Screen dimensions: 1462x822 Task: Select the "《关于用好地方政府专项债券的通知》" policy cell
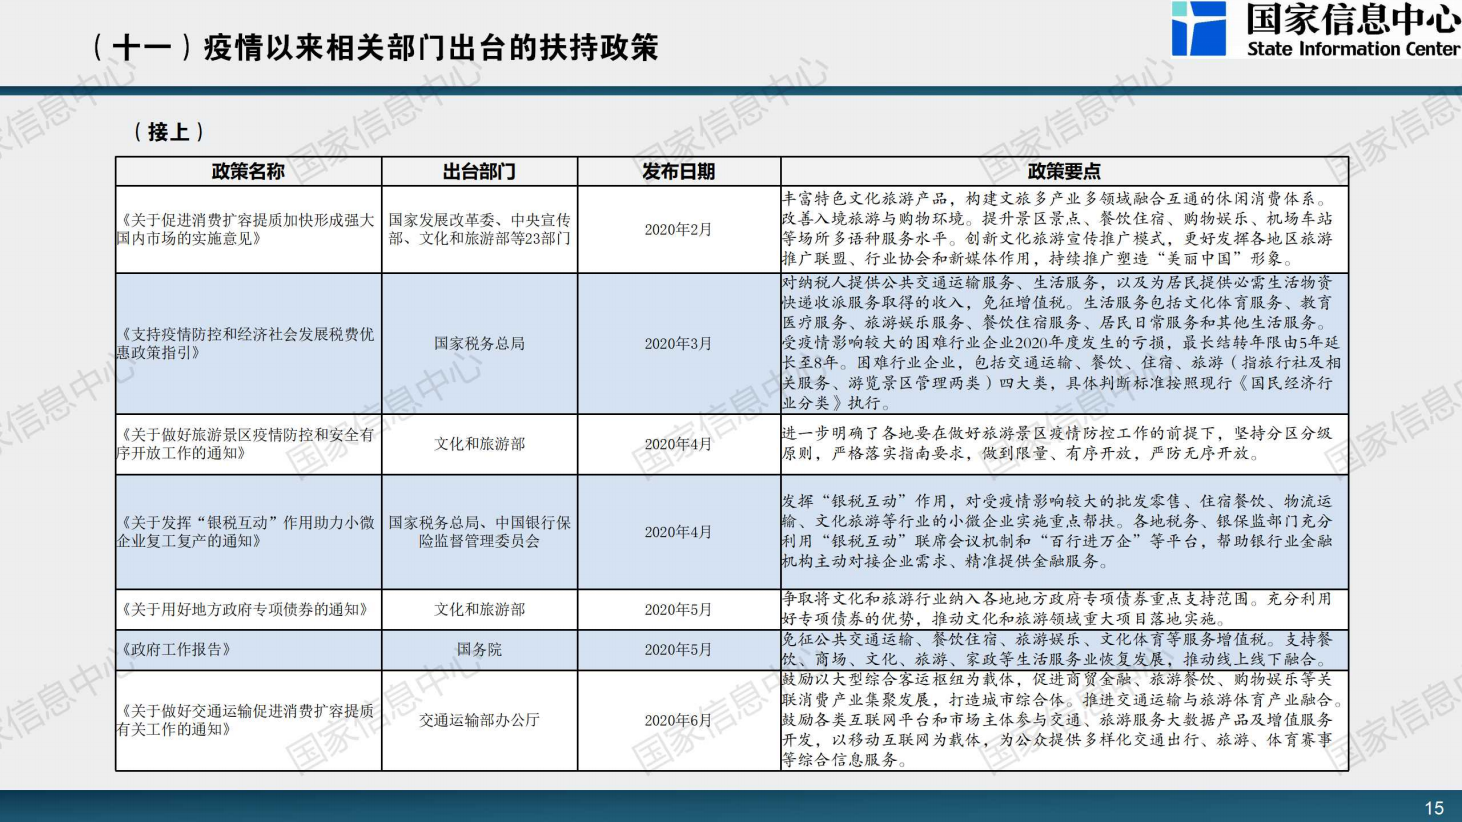tap(245, 610)
